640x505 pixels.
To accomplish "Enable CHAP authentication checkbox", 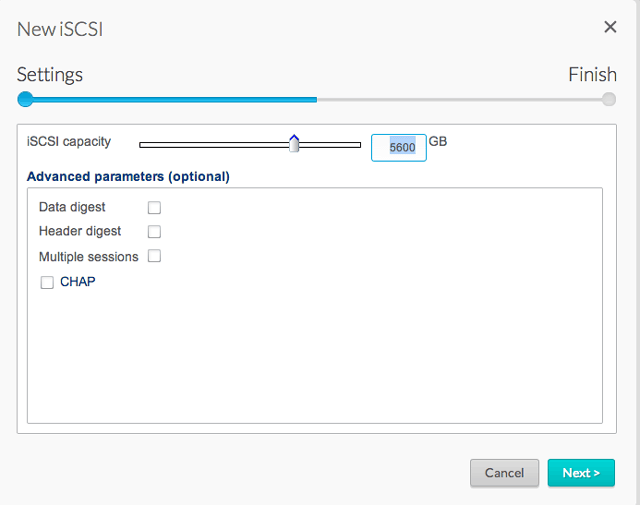I will pyautogui.click(x=47, y=283).
